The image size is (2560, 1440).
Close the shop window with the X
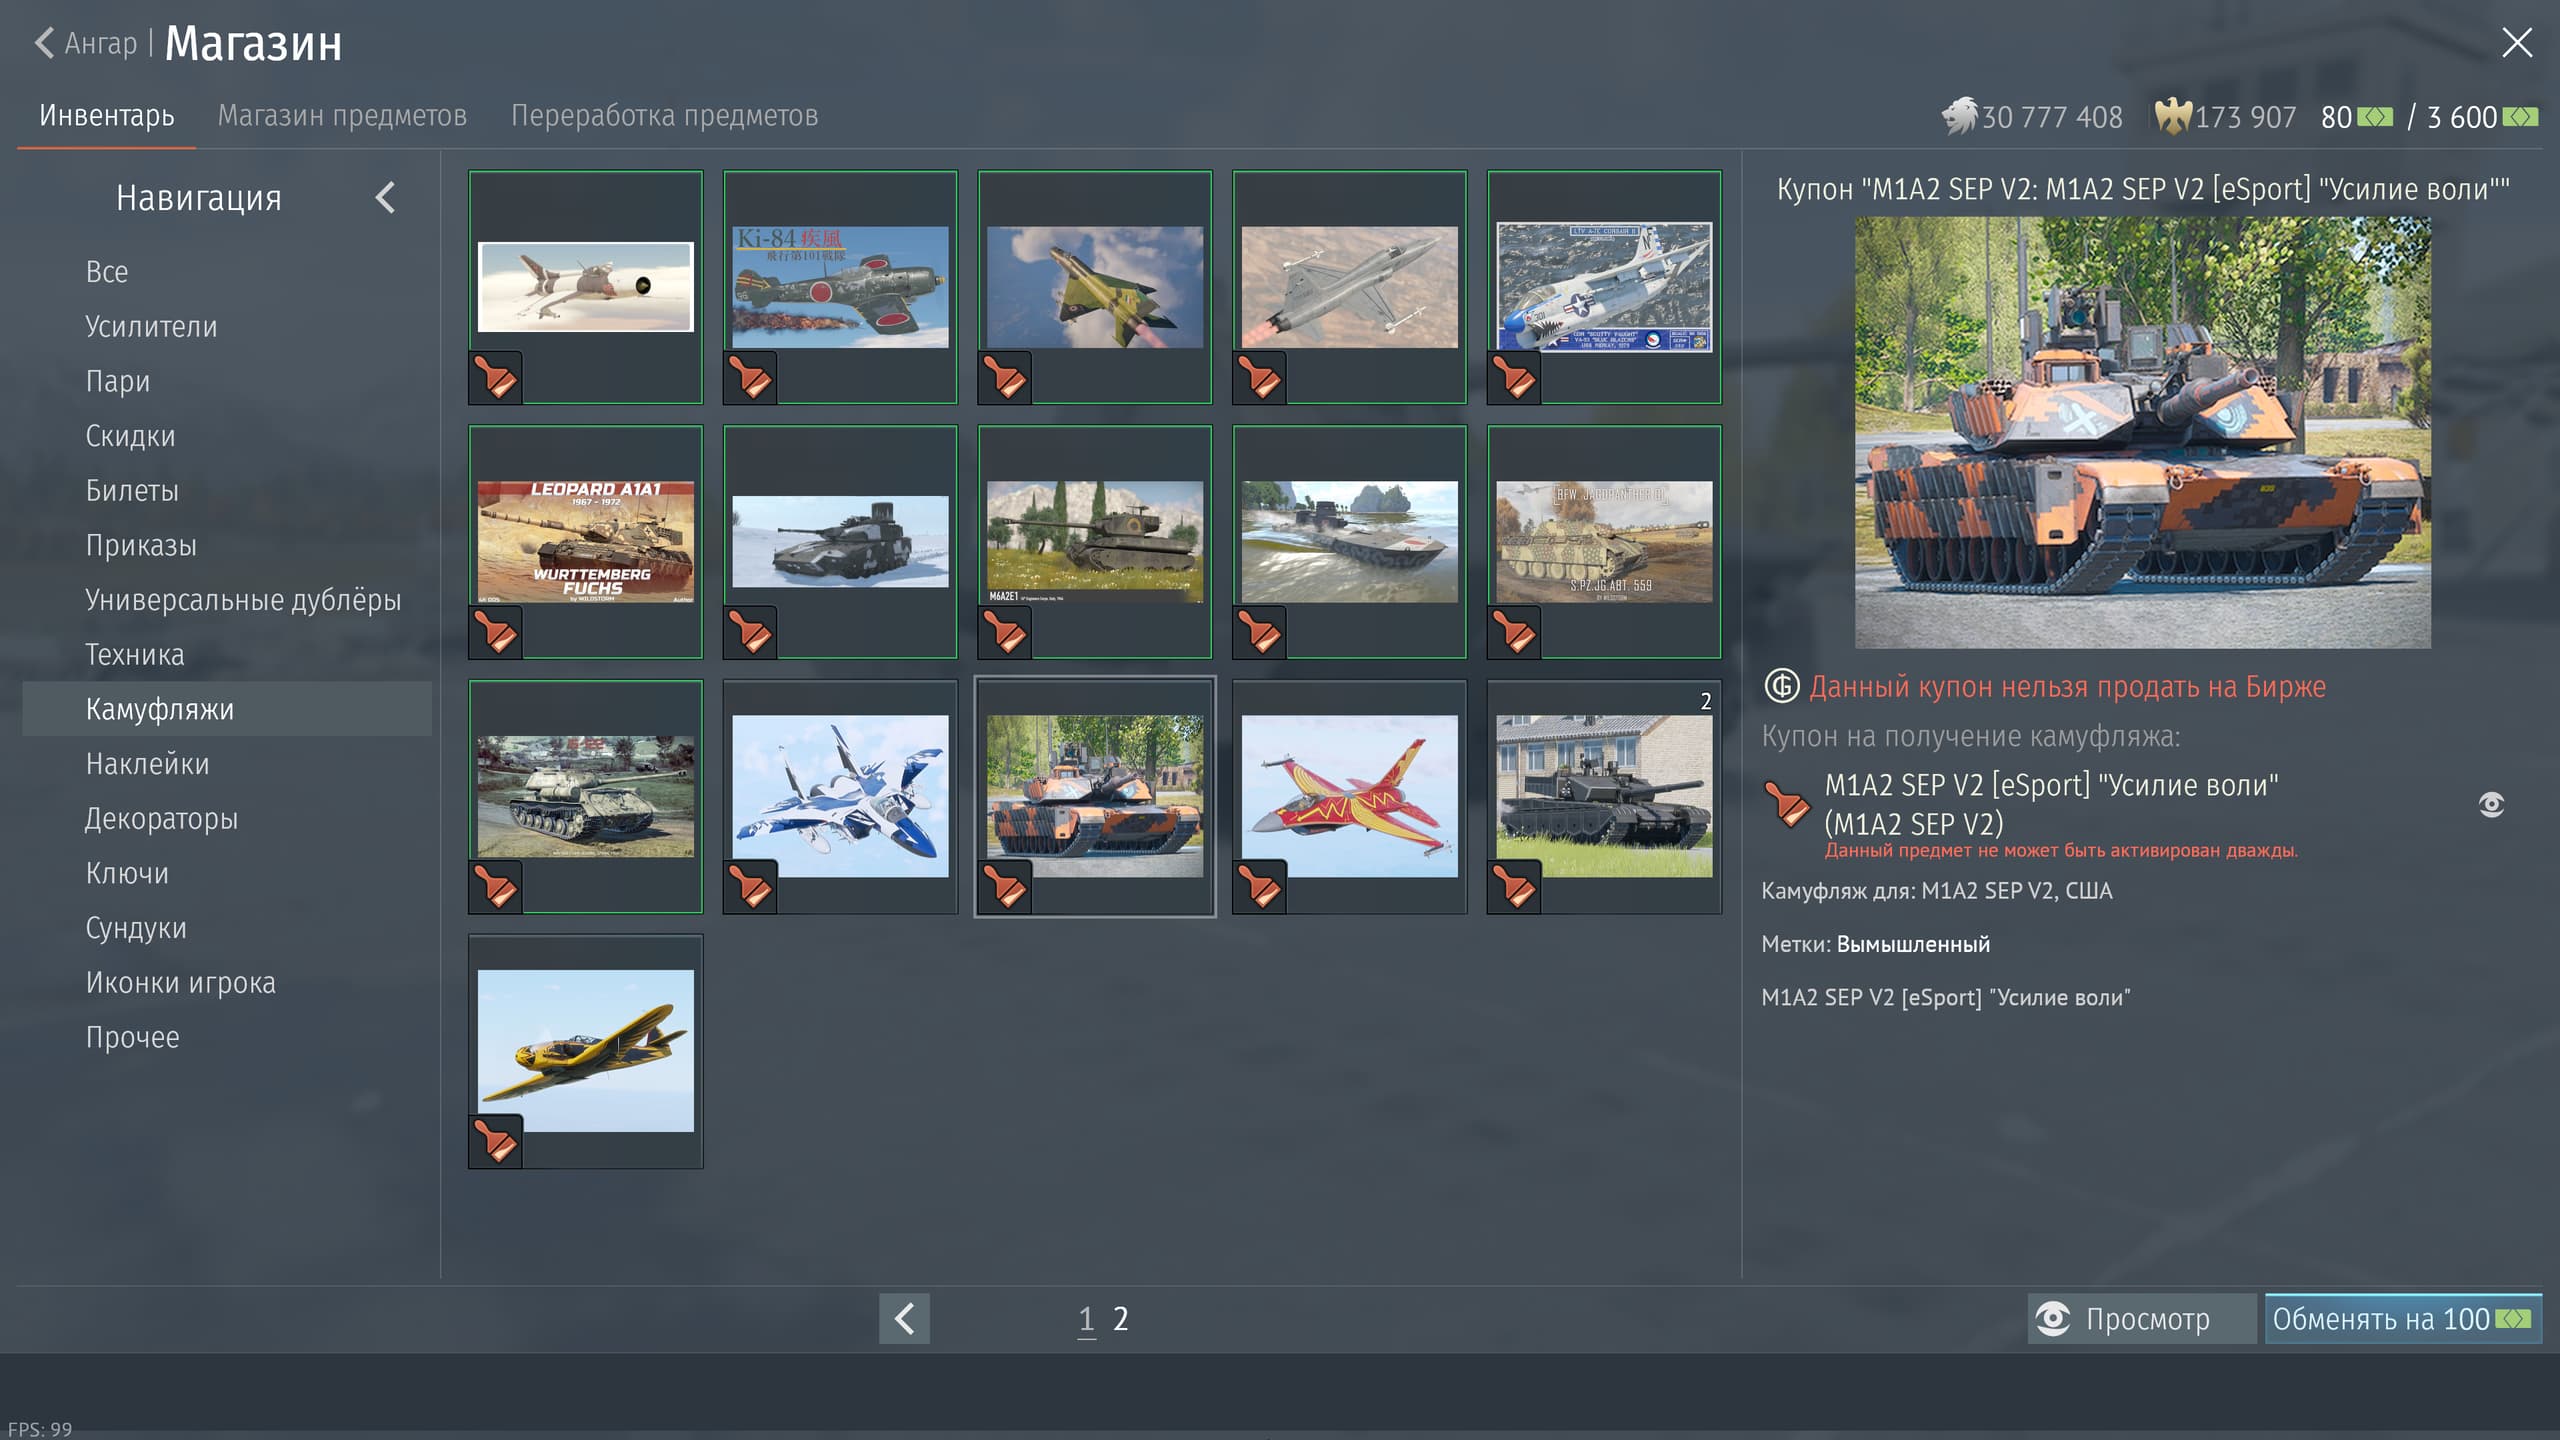[2516, 43]
